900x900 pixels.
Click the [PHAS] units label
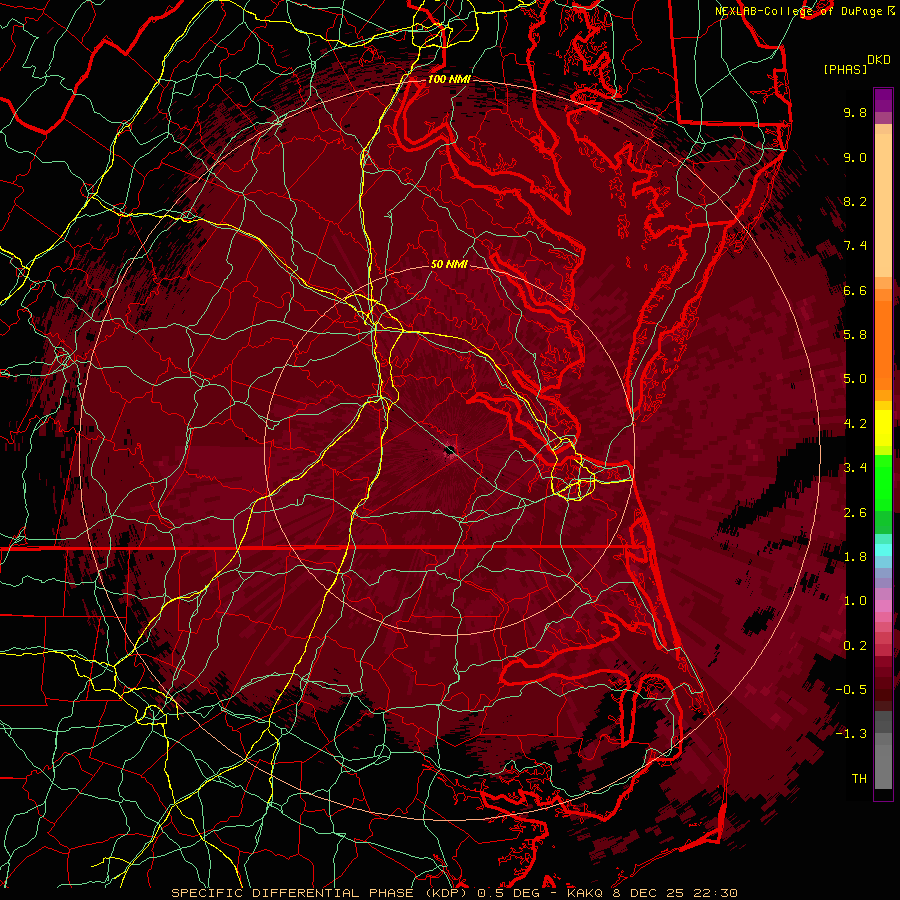click(x=845, y=69)
